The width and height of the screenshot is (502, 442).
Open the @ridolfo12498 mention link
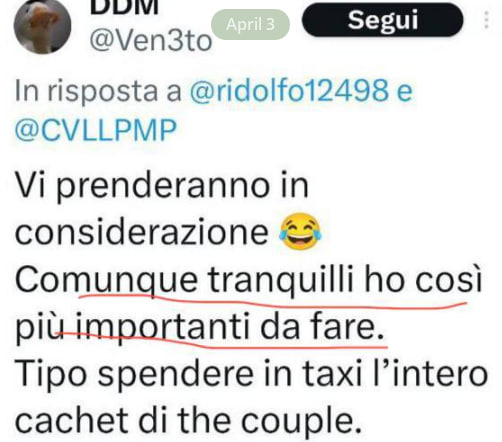click(x=289, y=91)
